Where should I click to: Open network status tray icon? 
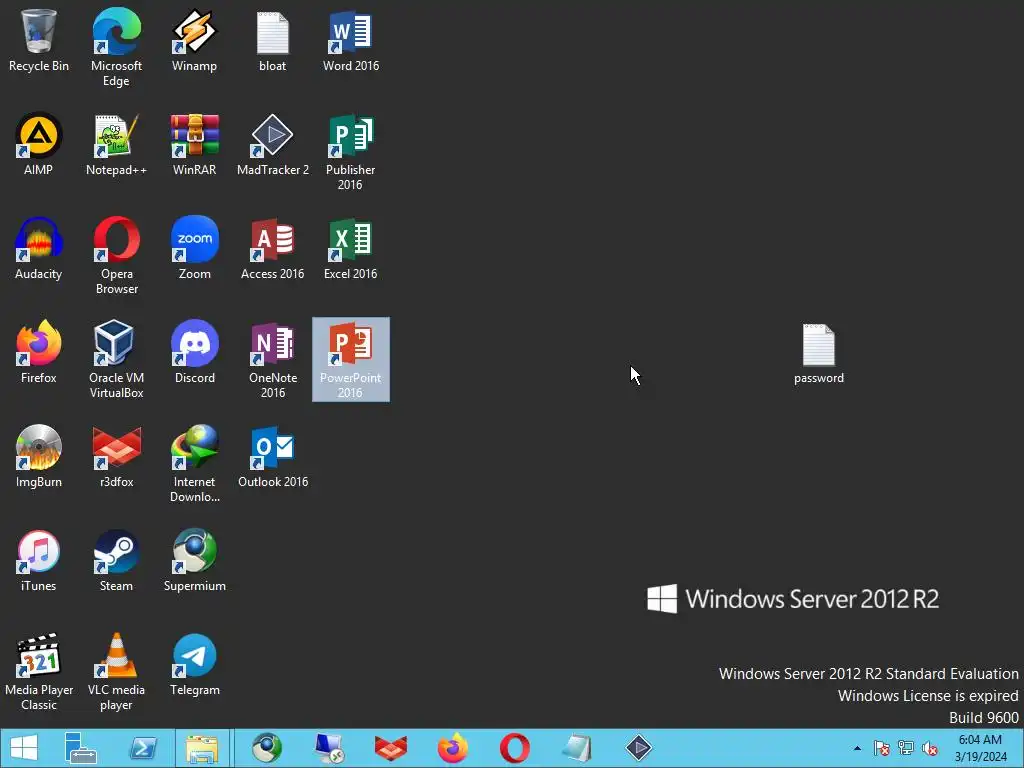coord(906,748)
